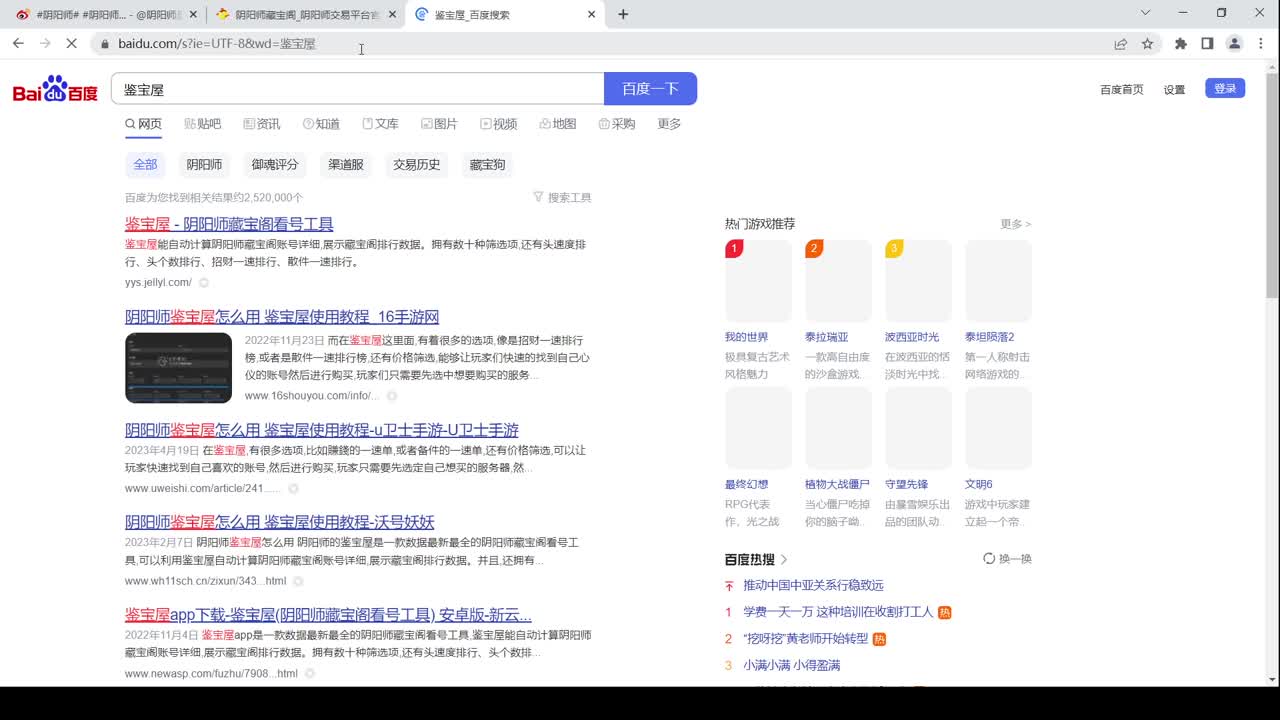The width and height of the screenshot is (1280, 720).
Task: Click the yys.jellyl.com URL
Action: [x=158, y=283]
